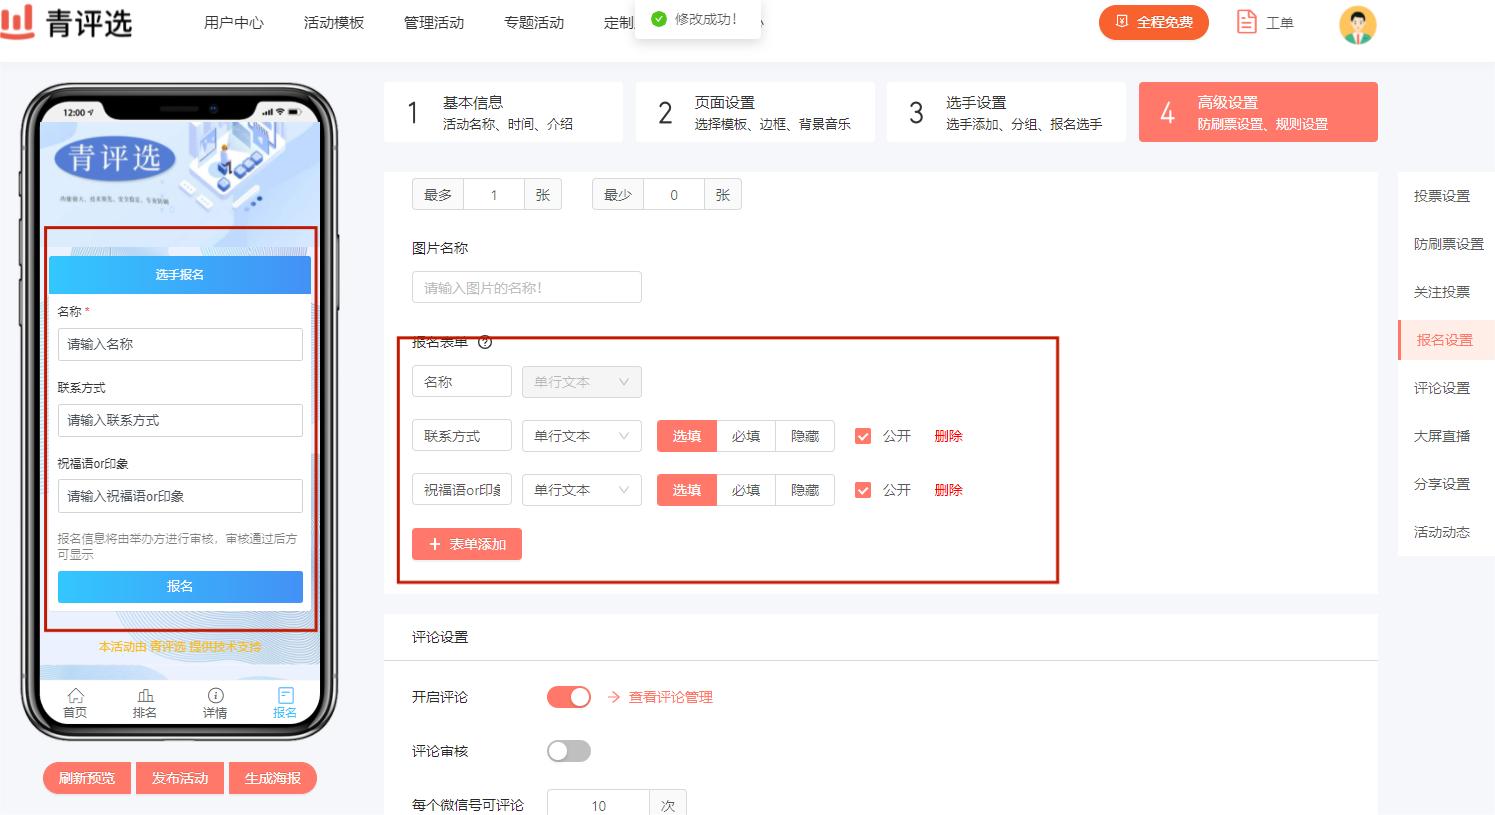
Task: Set 联系方式 field to 必填
Action: tap(746, 435)
